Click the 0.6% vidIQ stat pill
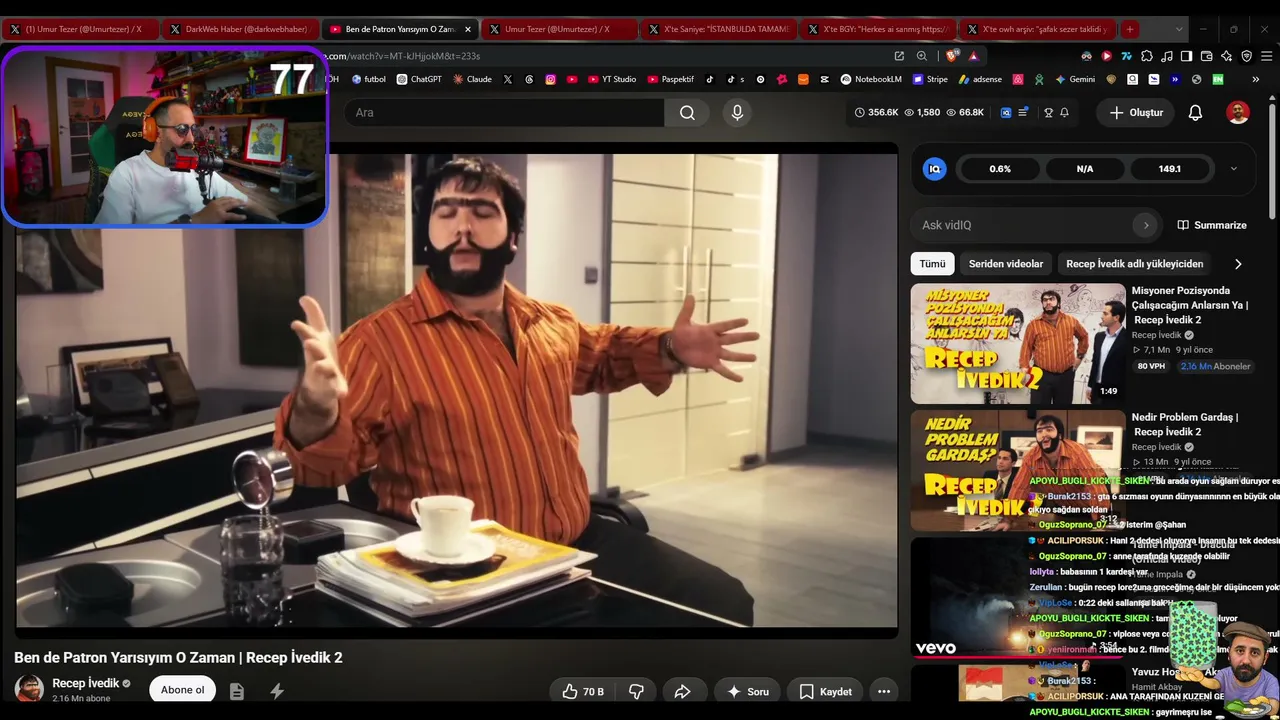 tap(1000, 169)
